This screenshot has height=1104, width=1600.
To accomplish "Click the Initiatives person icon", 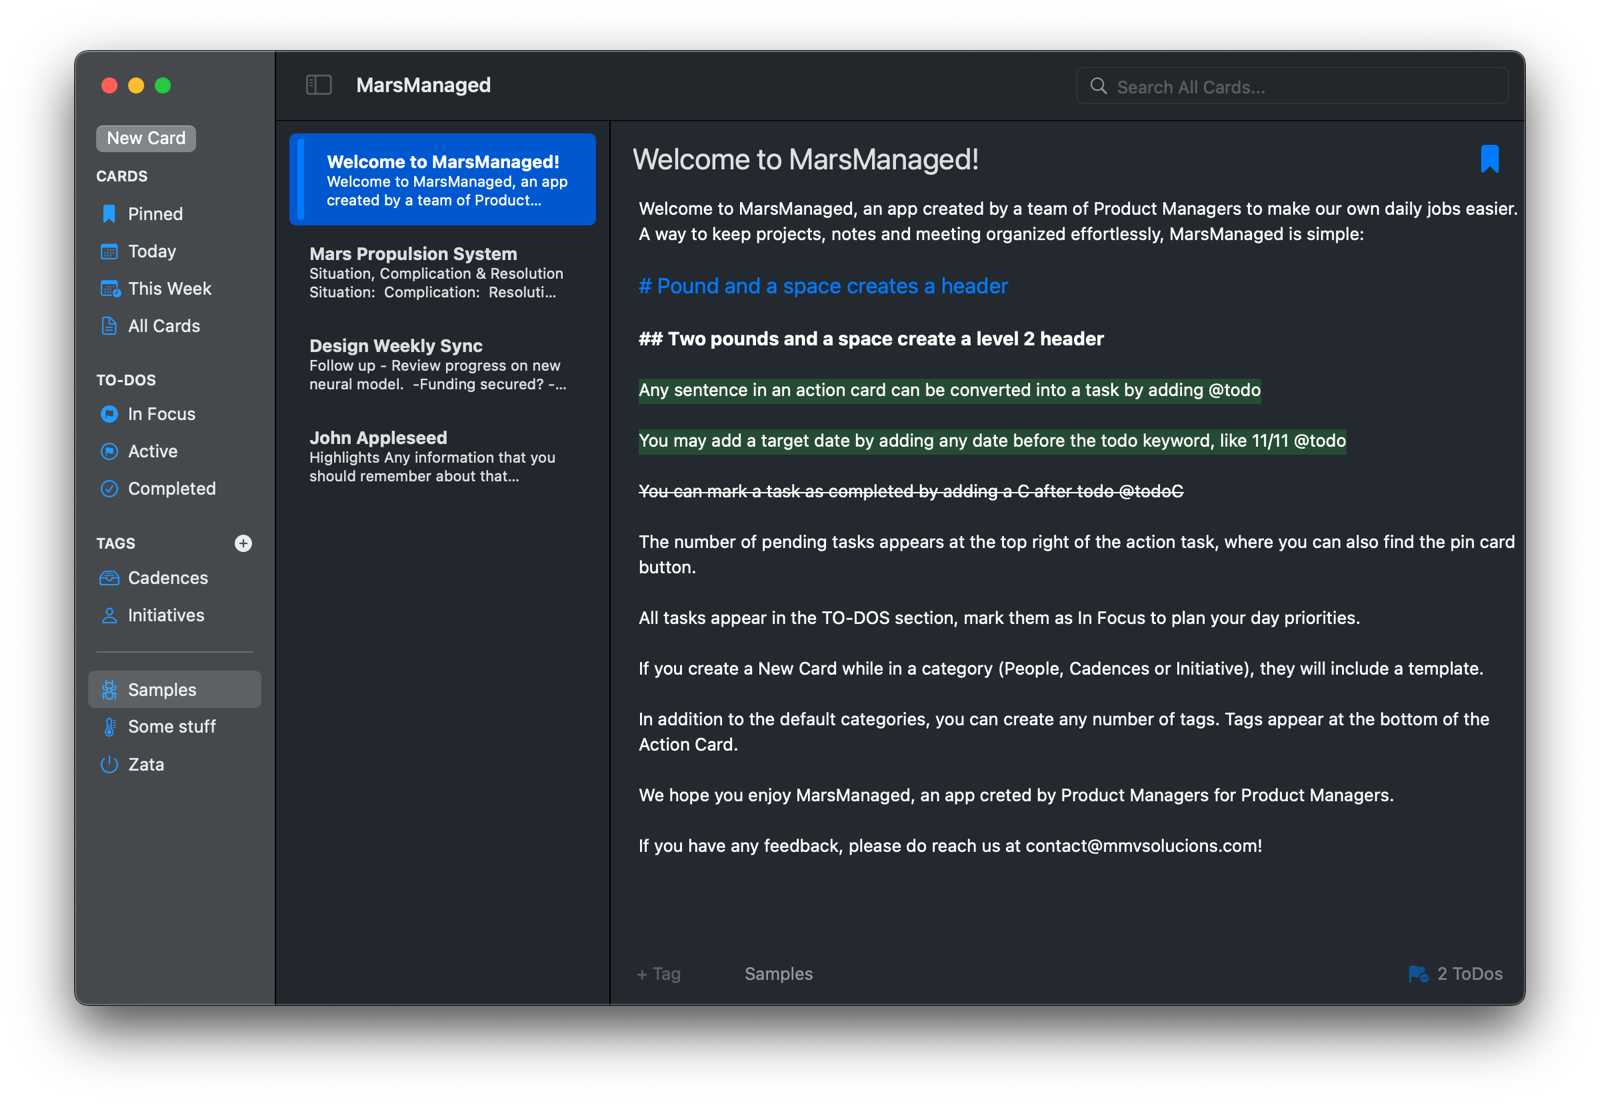I will (x=109, y=616).
